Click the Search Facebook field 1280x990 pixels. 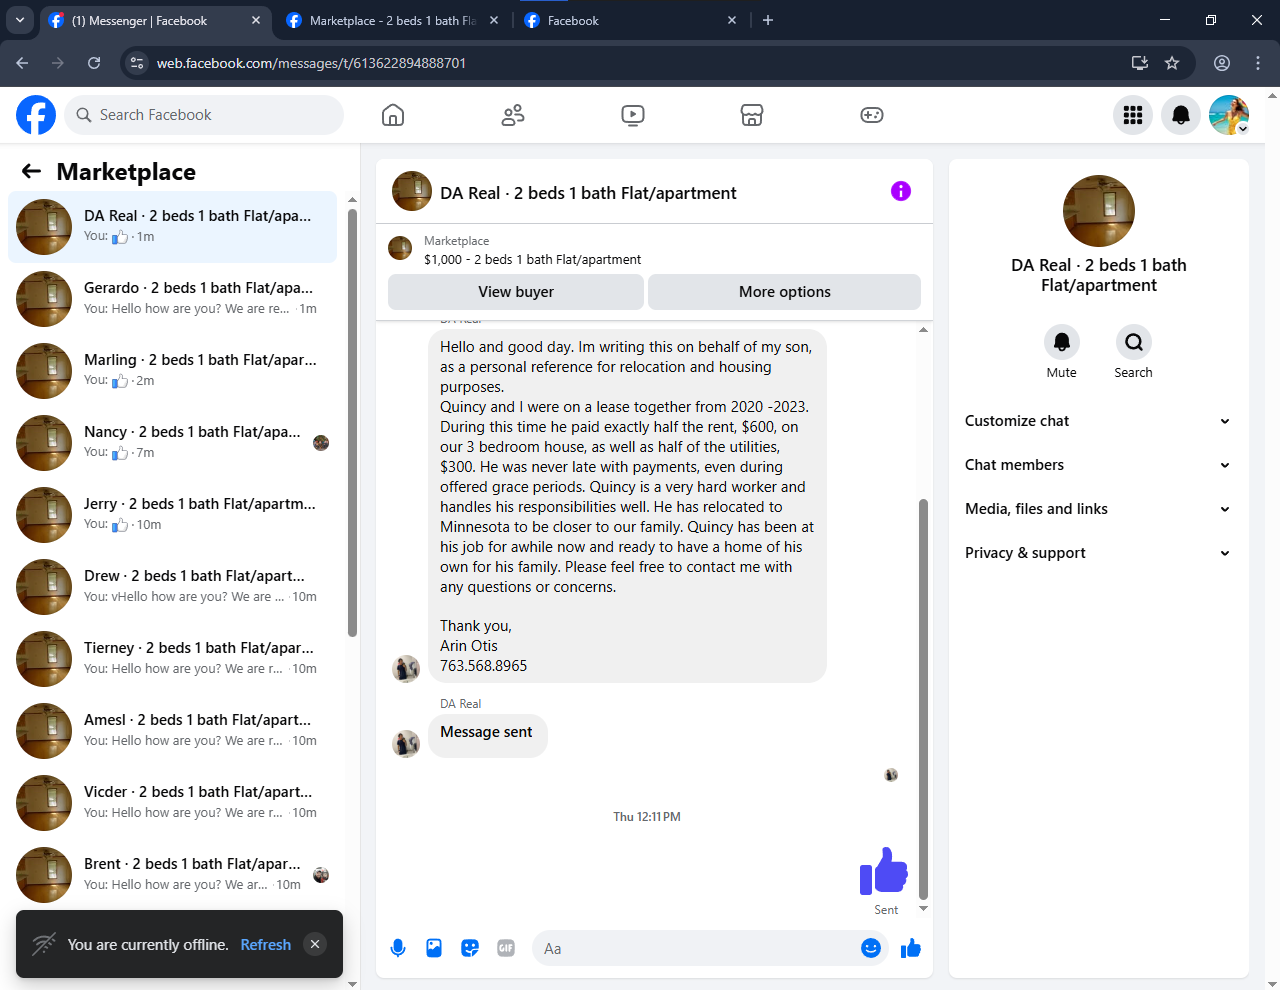coord(204,115)
